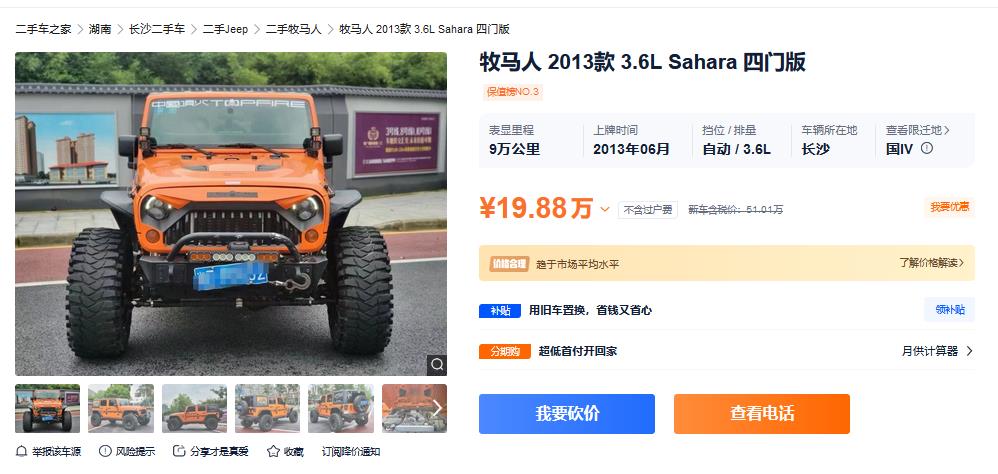Expand 了解价格解读 details
The image size is (998, 474).
[932, 262]
